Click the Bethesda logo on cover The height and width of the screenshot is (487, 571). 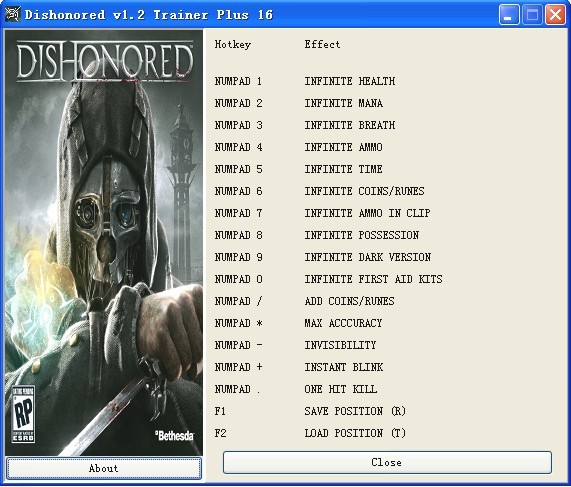174,435
